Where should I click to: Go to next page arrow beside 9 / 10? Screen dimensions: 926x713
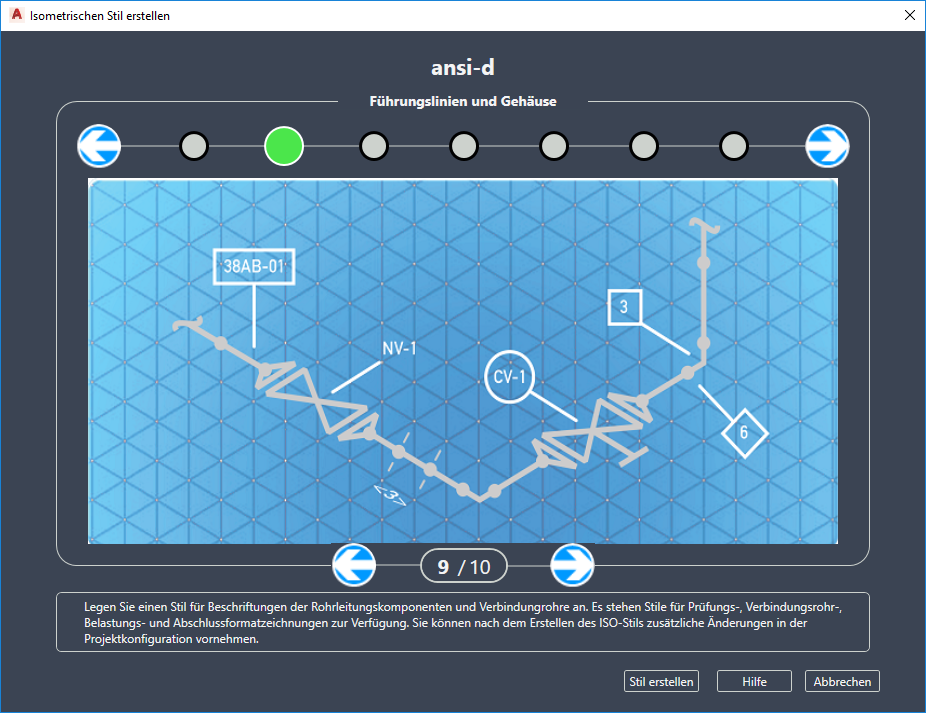click(572, 565)
